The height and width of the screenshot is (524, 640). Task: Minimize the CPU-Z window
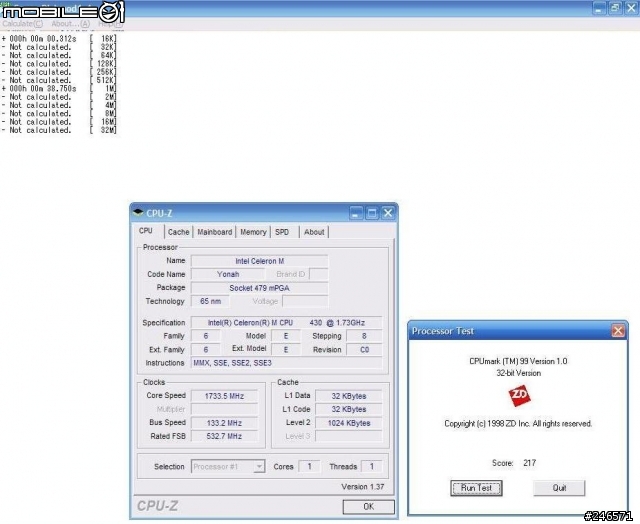(356, 213)
